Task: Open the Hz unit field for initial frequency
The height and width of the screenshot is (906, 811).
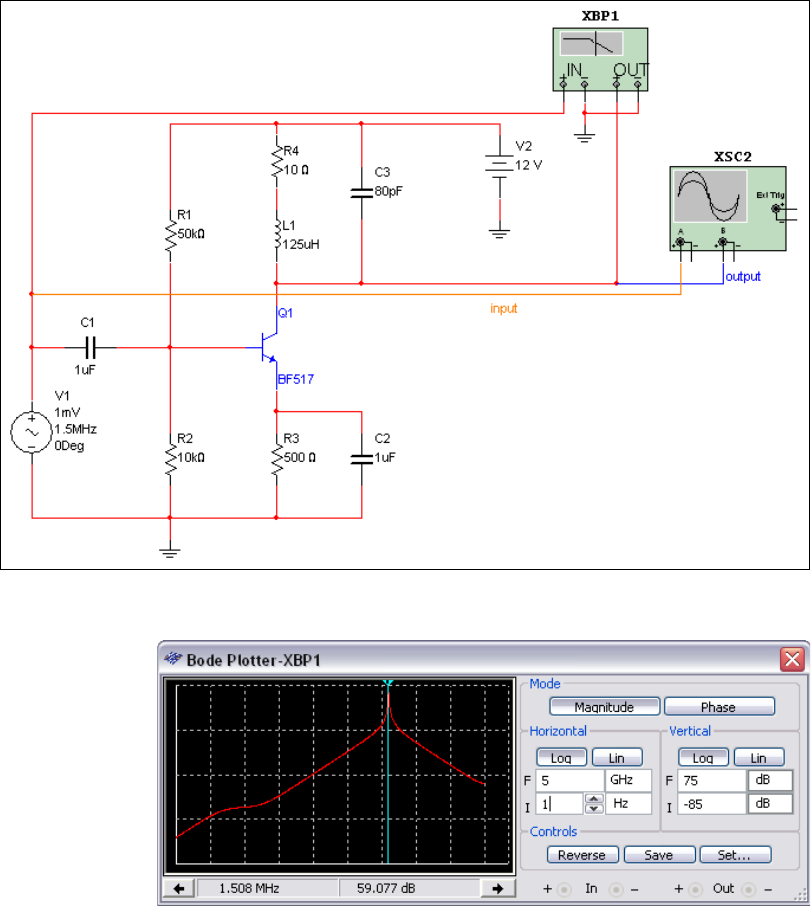Action: tap(628, 803)
